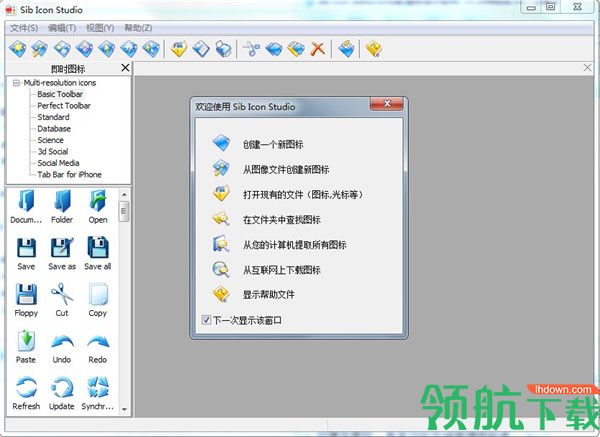Click the Save toolbar icon
The width and height of the screenshot is (600, 437).
click(201, 49)
